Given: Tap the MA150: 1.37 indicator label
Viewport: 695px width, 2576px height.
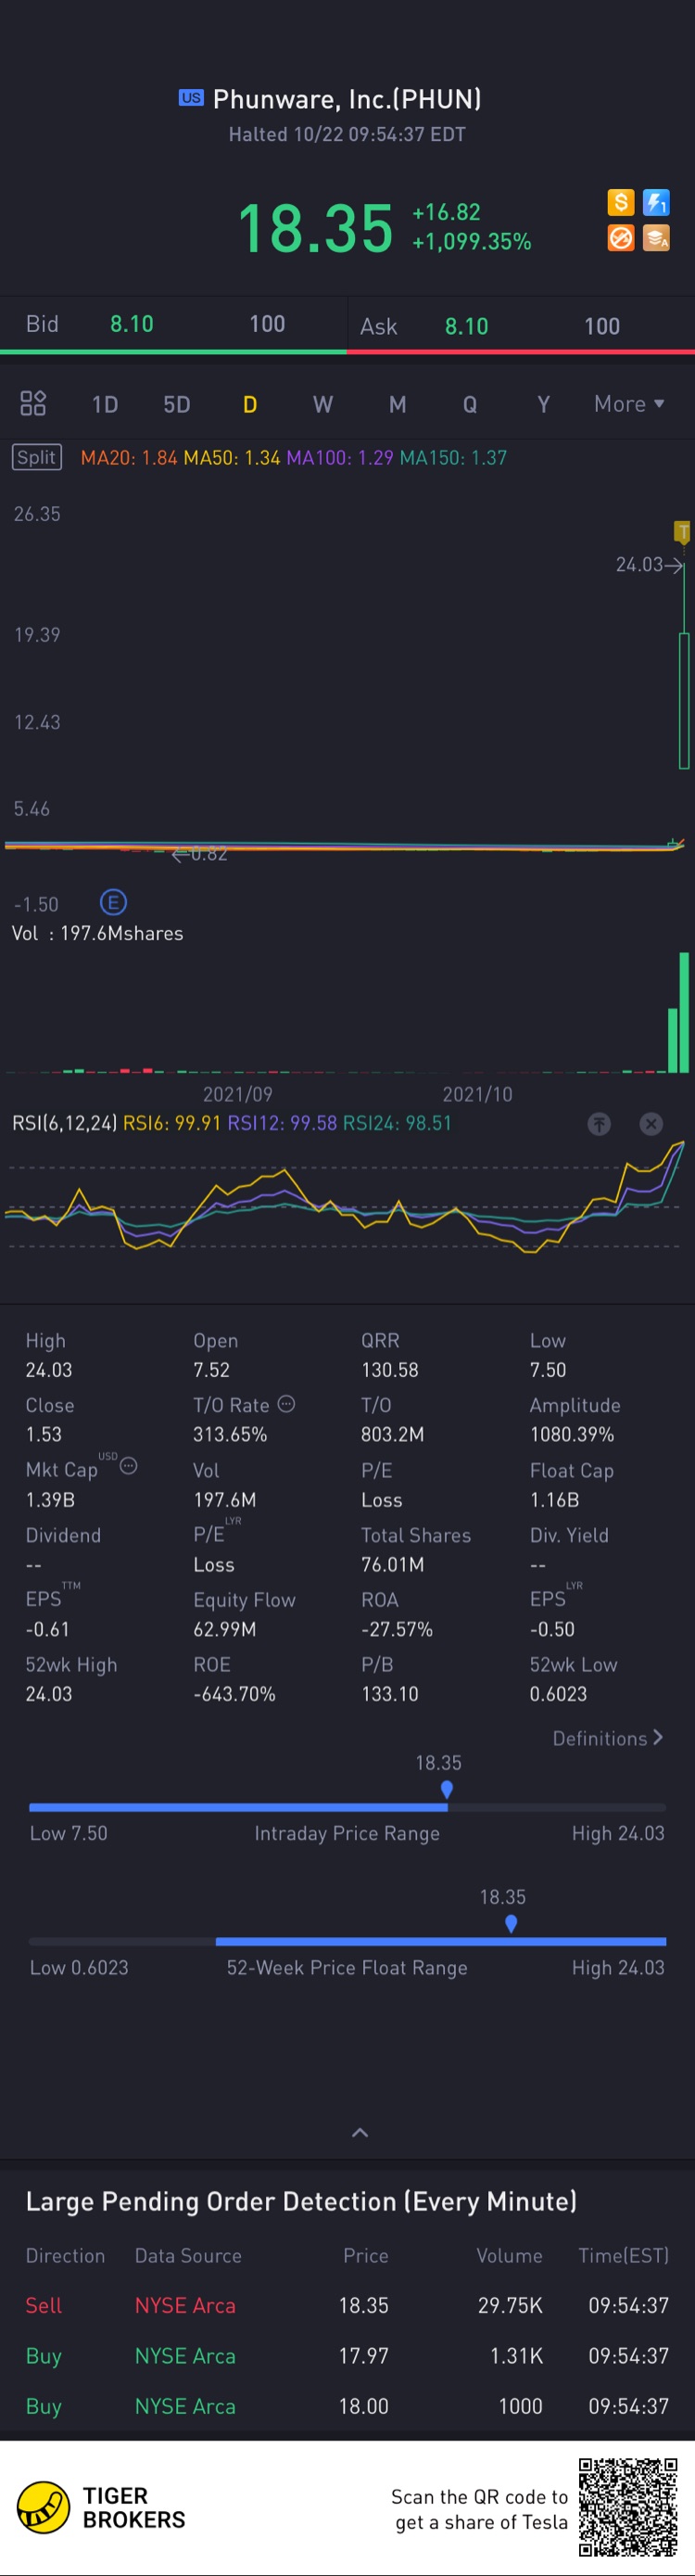Looking at the screenshot, I should point(453,457).
